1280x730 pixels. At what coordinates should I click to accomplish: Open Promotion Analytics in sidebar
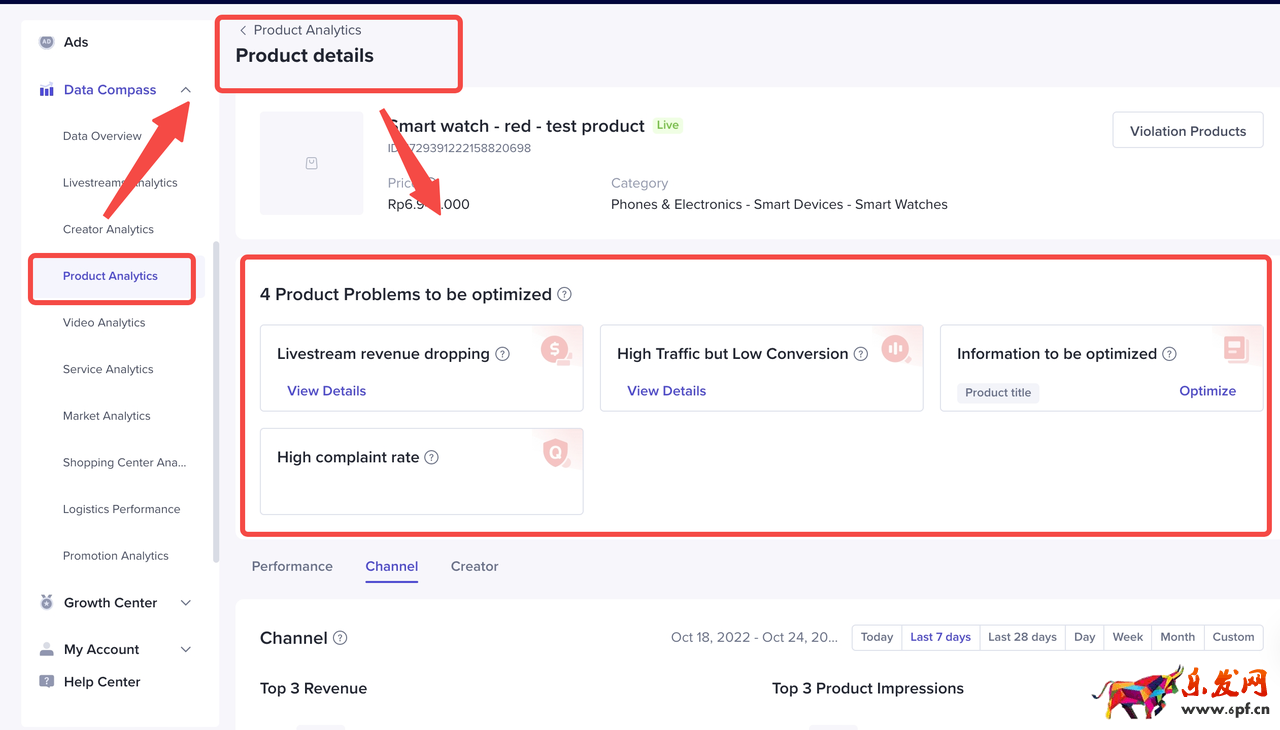(116, 556)
